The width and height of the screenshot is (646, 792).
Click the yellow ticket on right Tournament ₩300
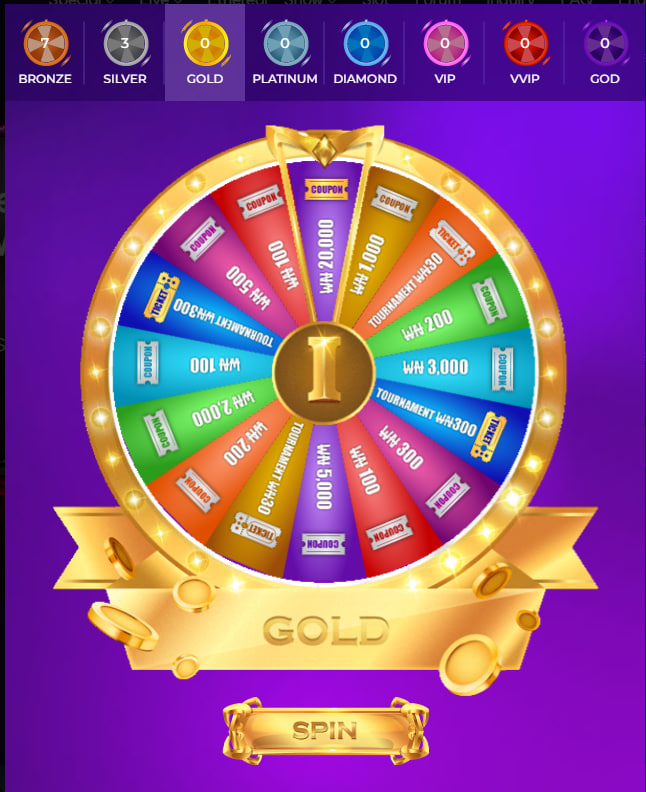point(487,436)
